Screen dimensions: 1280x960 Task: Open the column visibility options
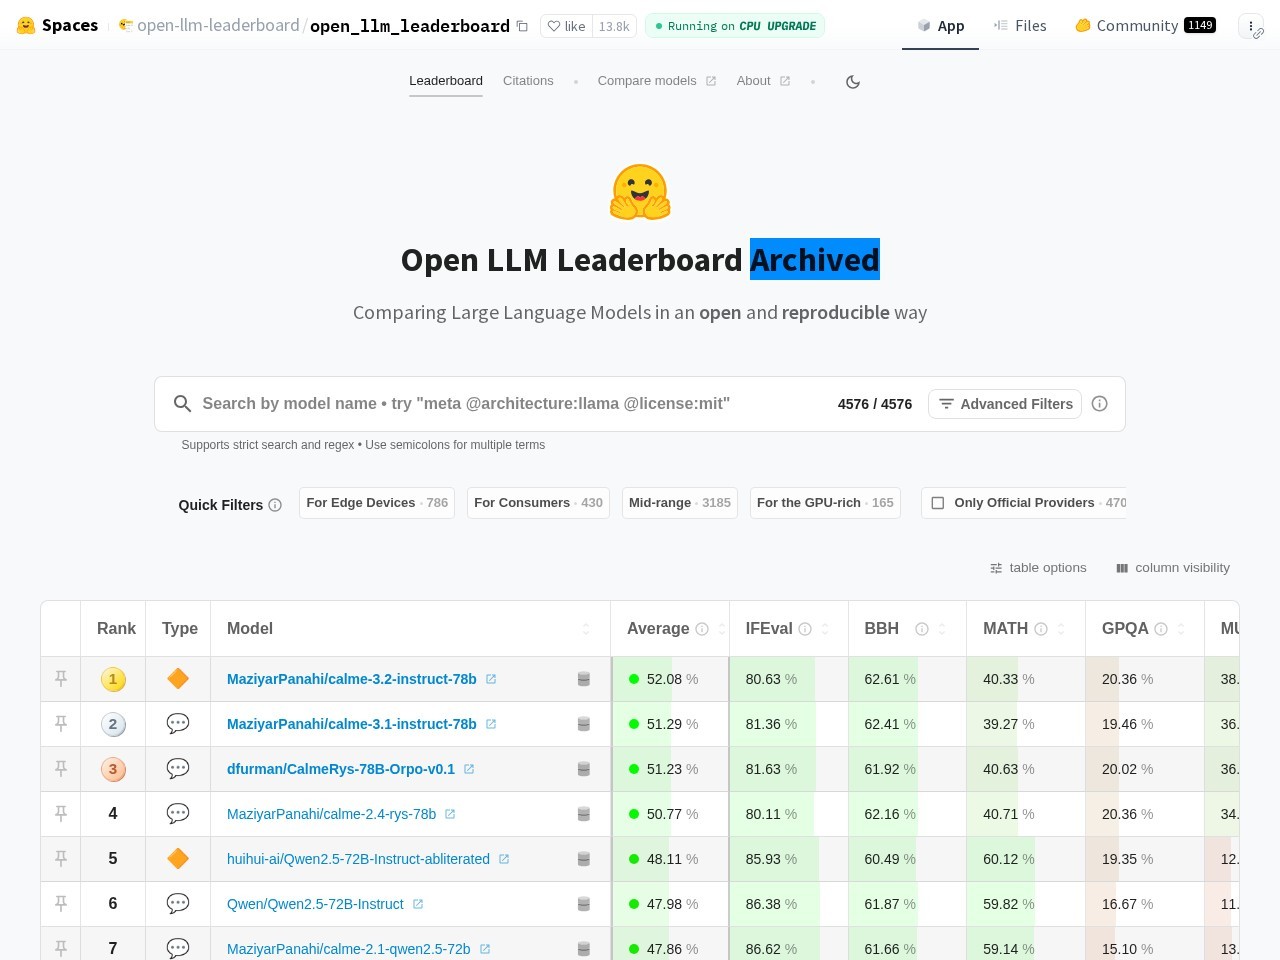tap(1172, 568)
